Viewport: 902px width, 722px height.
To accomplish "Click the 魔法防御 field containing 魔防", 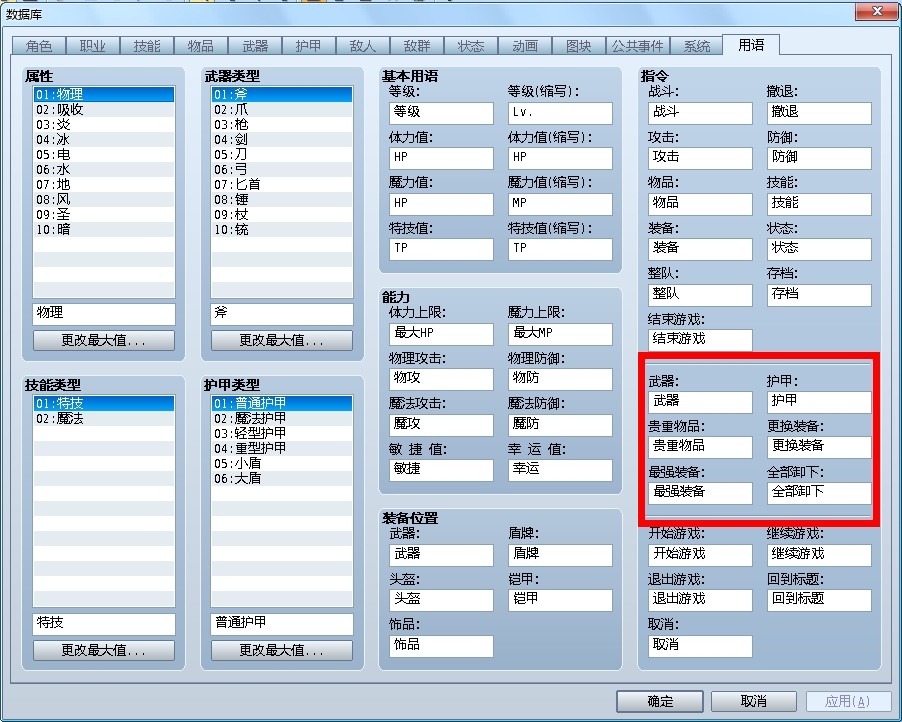I will click(x=560, y=425).
